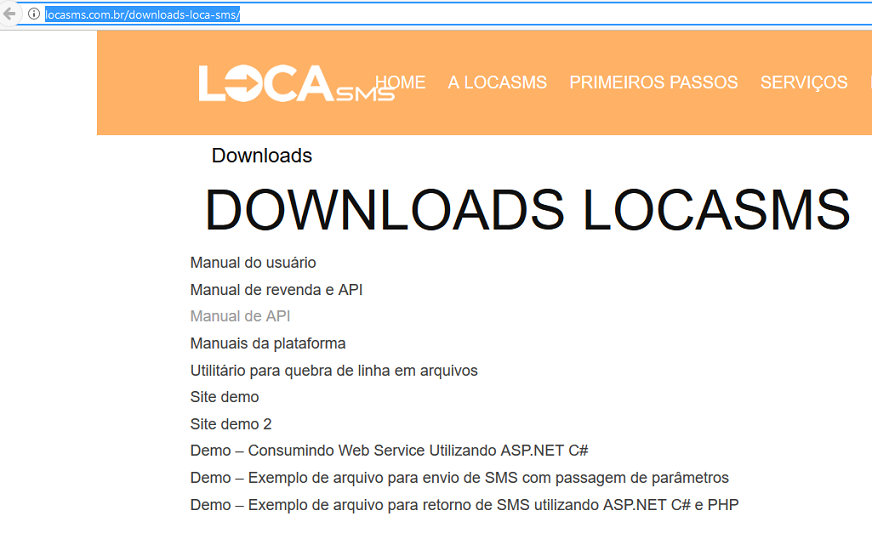Click the browser back arrow button
The height and width of the screenshot is (556, 872).
[x=9, y=14]
